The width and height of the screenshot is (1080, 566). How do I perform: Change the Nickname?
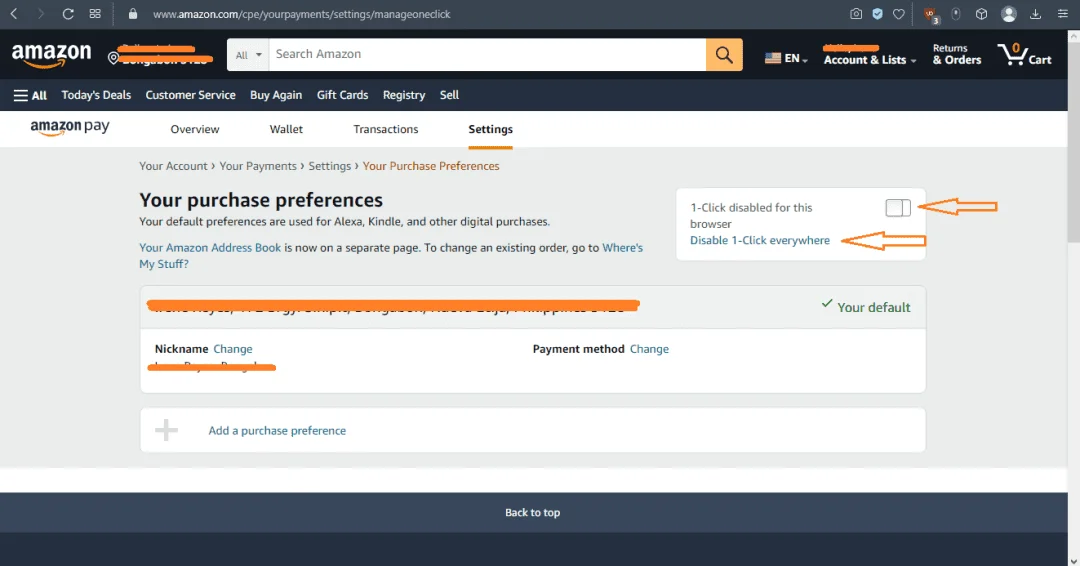(233, 349)
